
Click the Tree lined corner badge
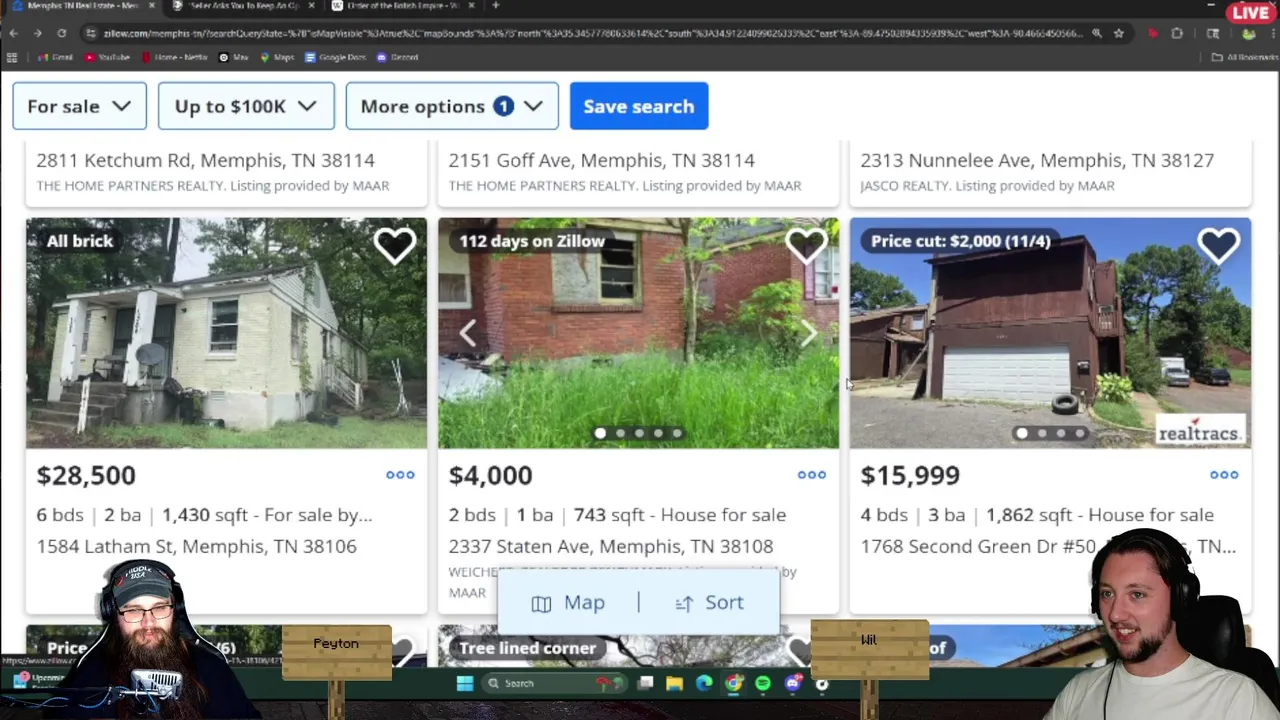point(527,648)
